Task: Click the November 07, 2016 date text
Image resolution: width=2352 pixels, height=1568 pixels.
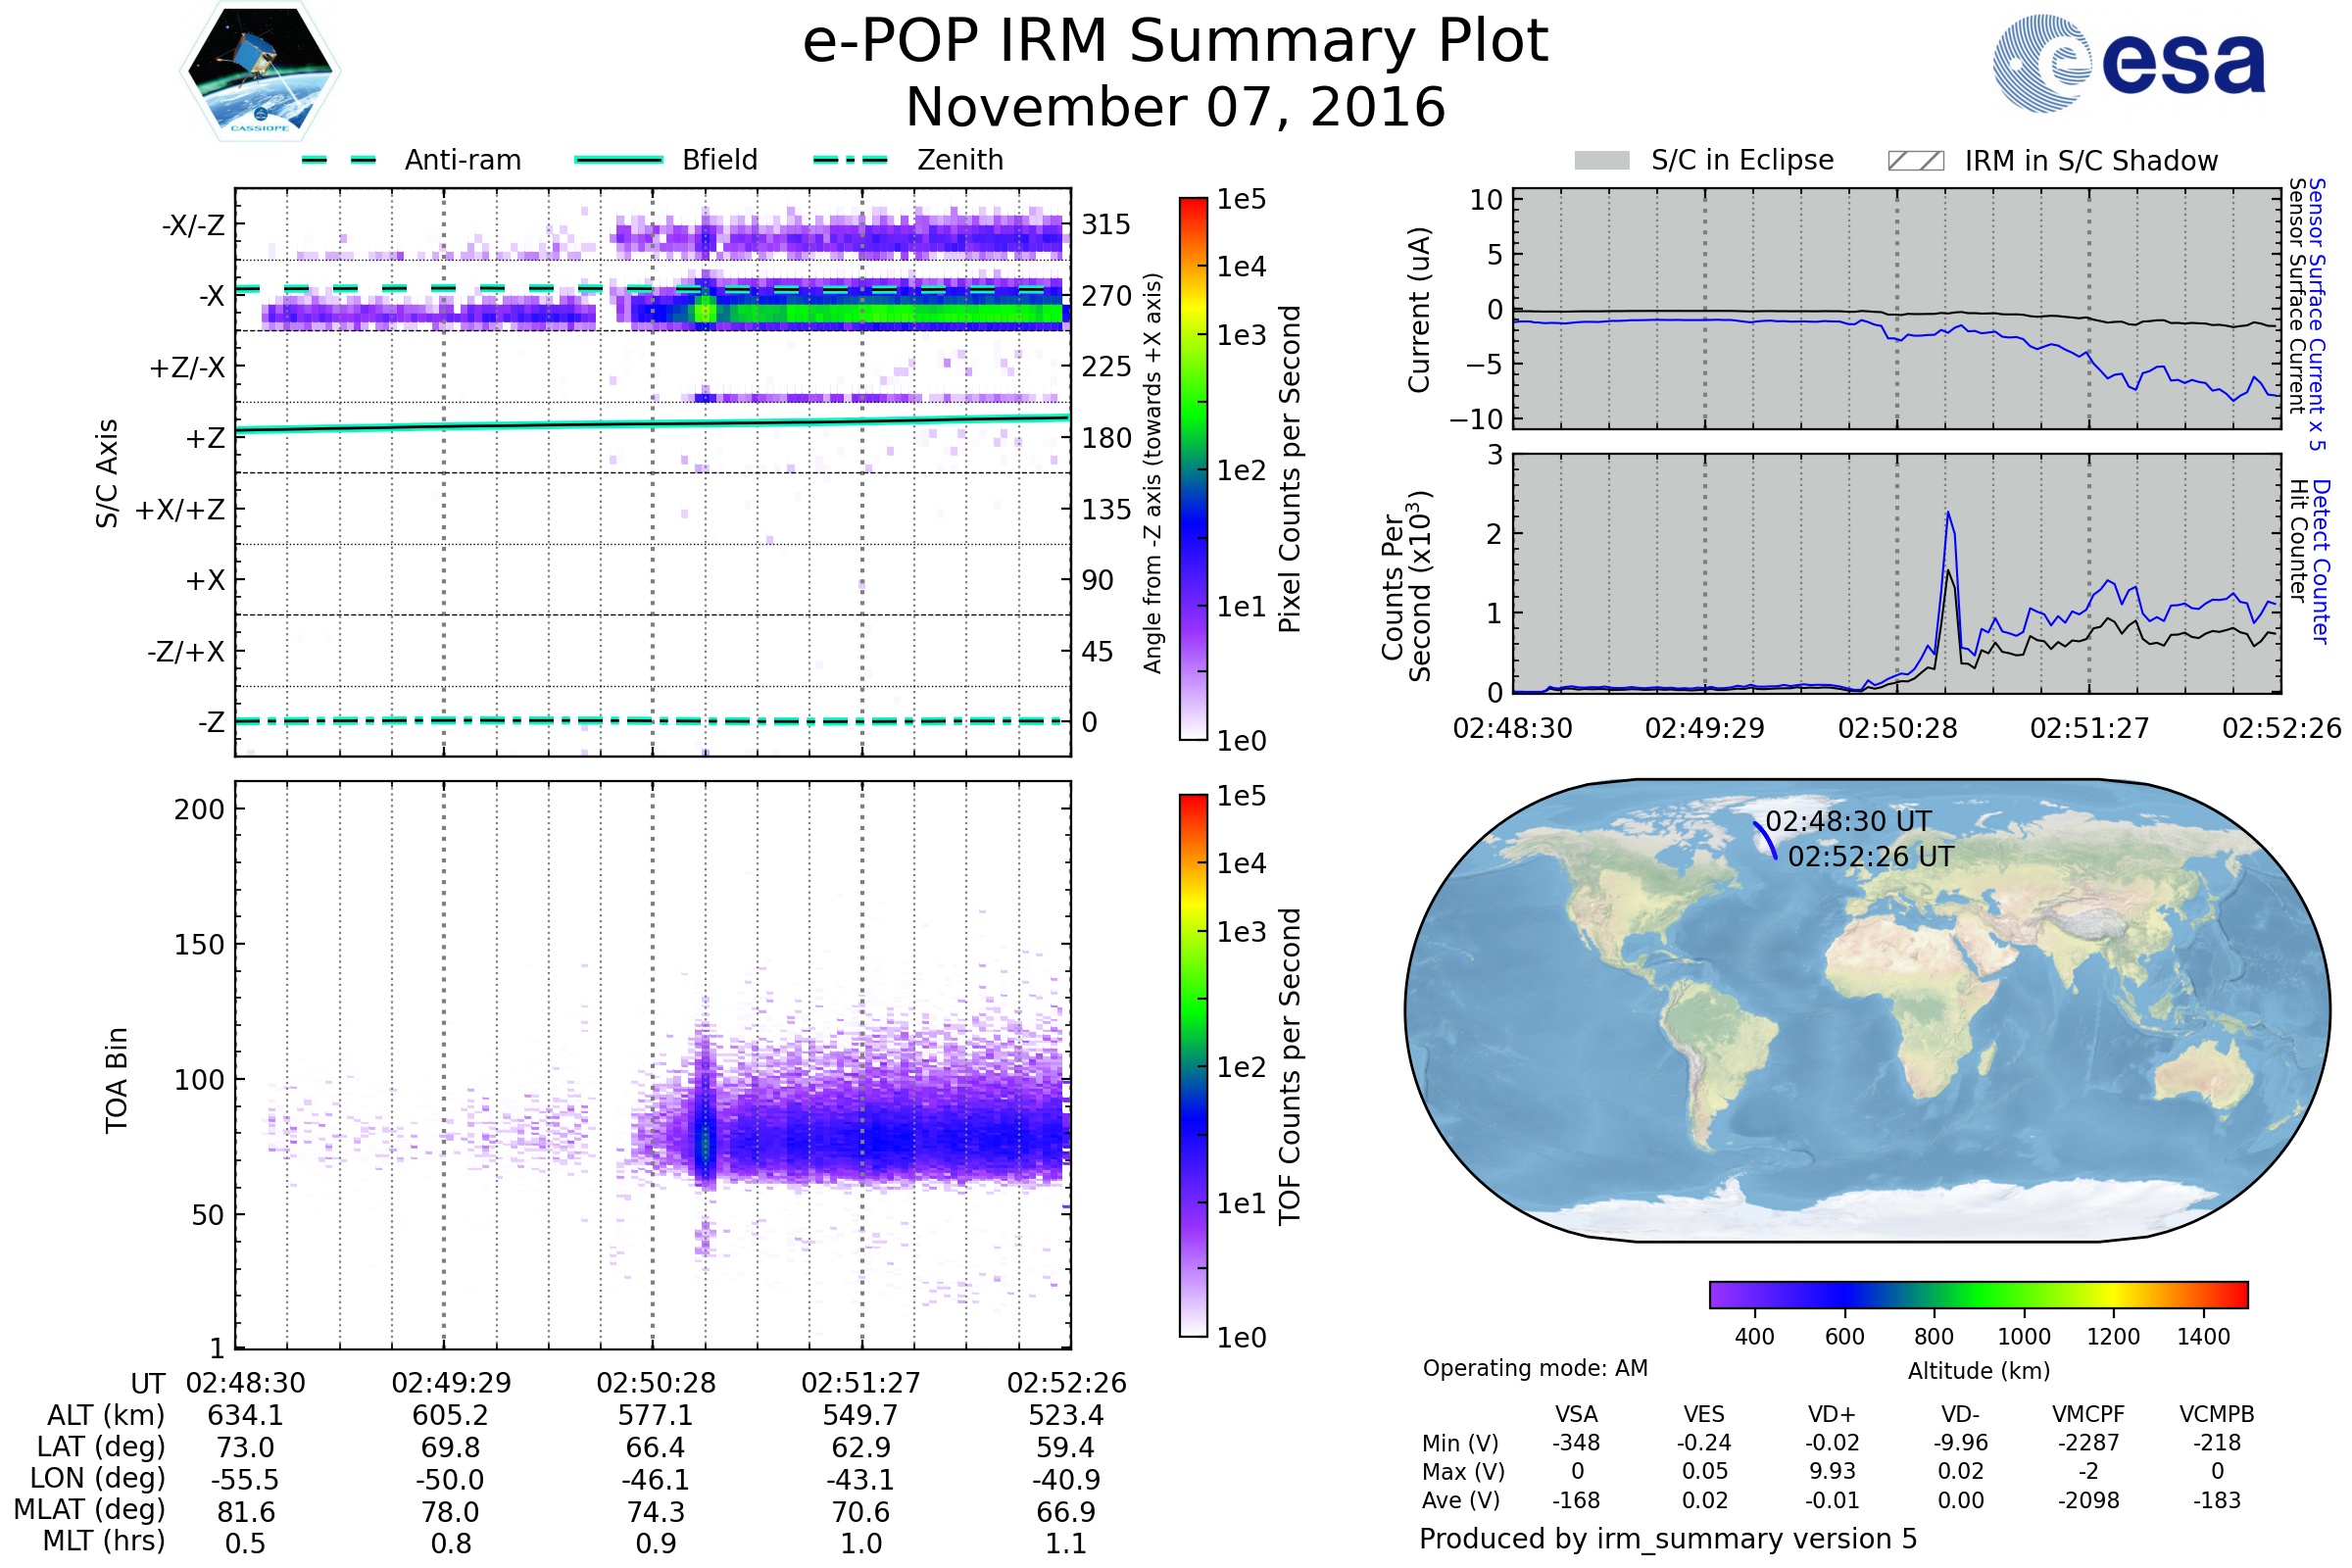Action: (1175, 108)
